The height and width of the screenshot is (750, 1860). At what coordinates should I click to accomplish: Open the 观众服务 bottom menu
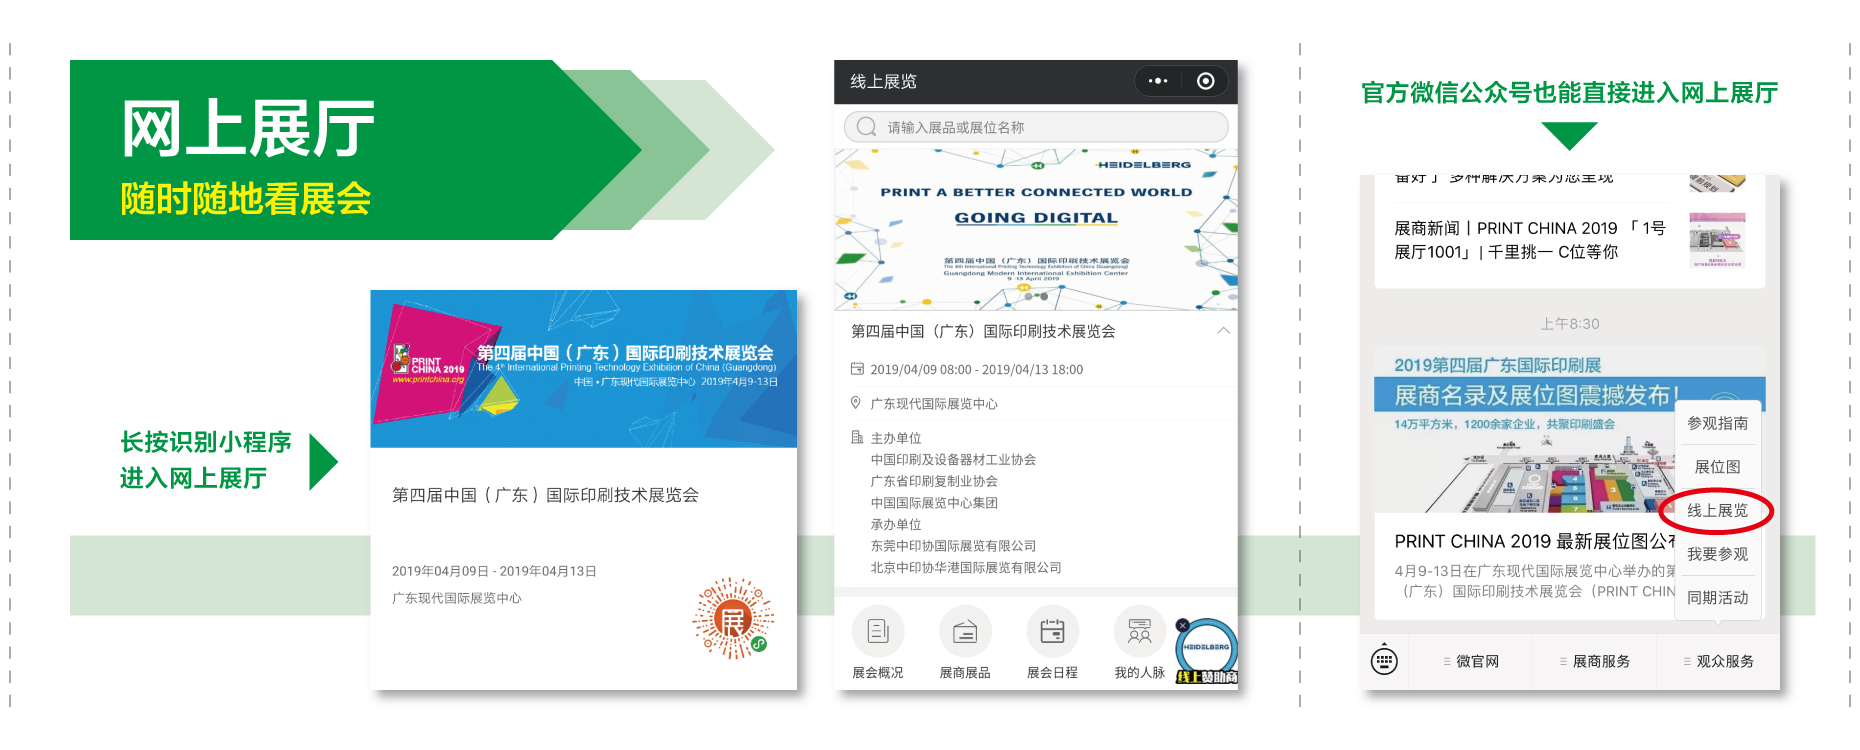[x=1718, y=661]
